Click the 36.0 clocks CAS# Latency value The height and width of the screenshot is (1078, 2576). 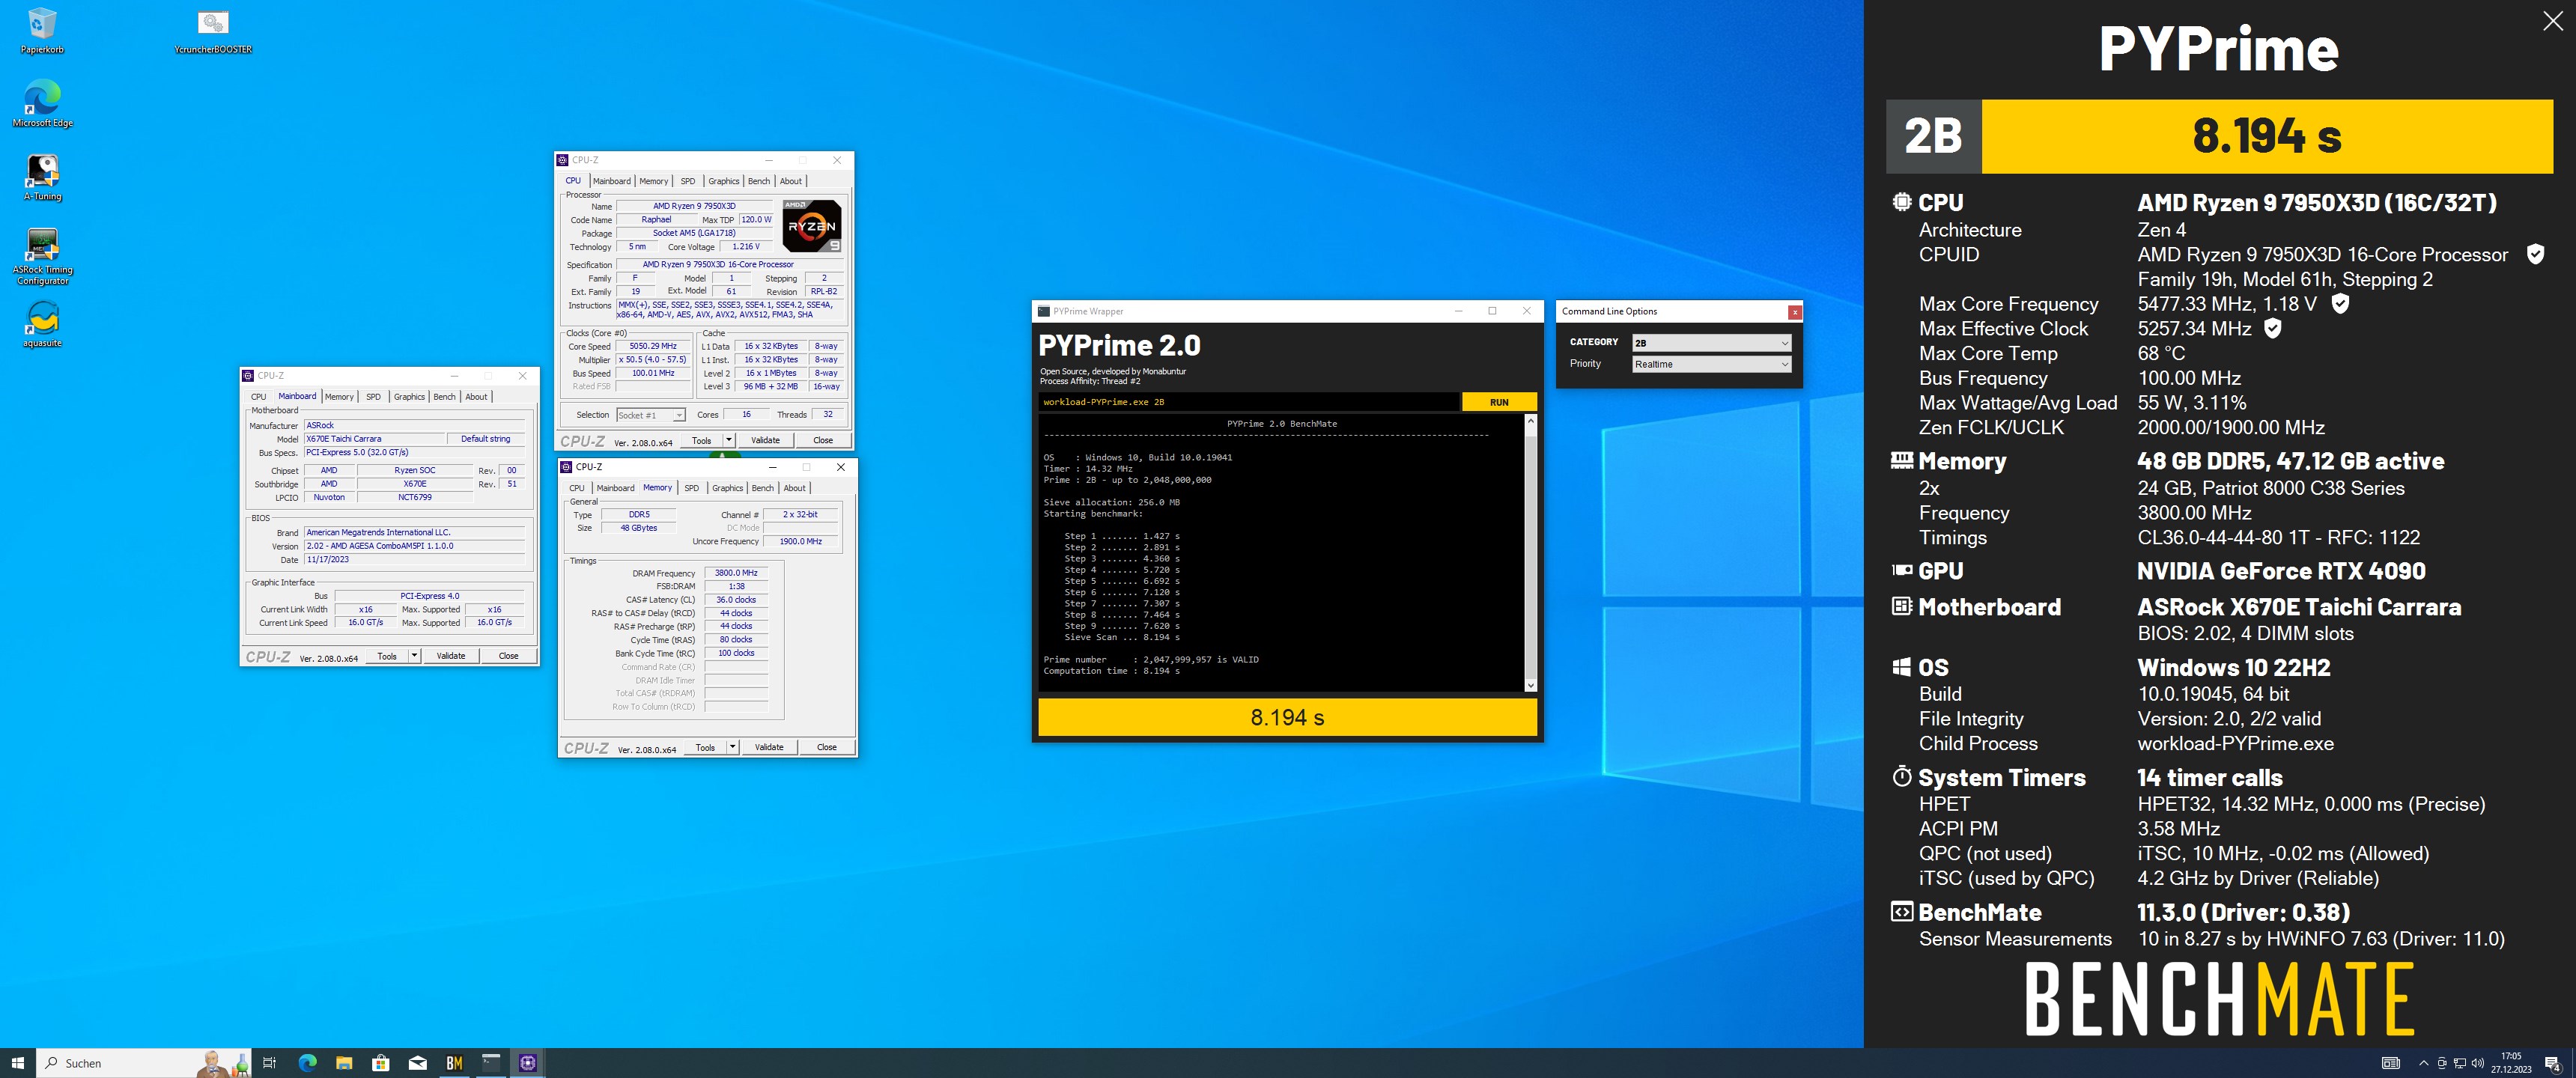tap(736, 600)
